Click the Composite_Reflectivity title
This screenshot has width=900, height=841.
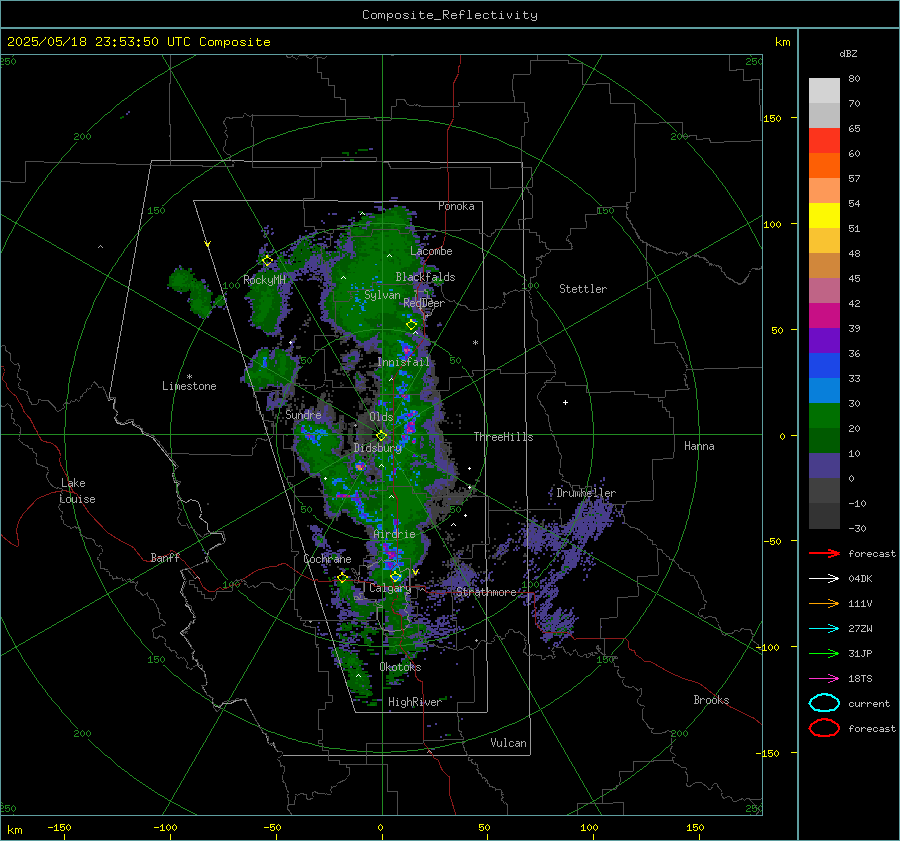tap(450, 15)
